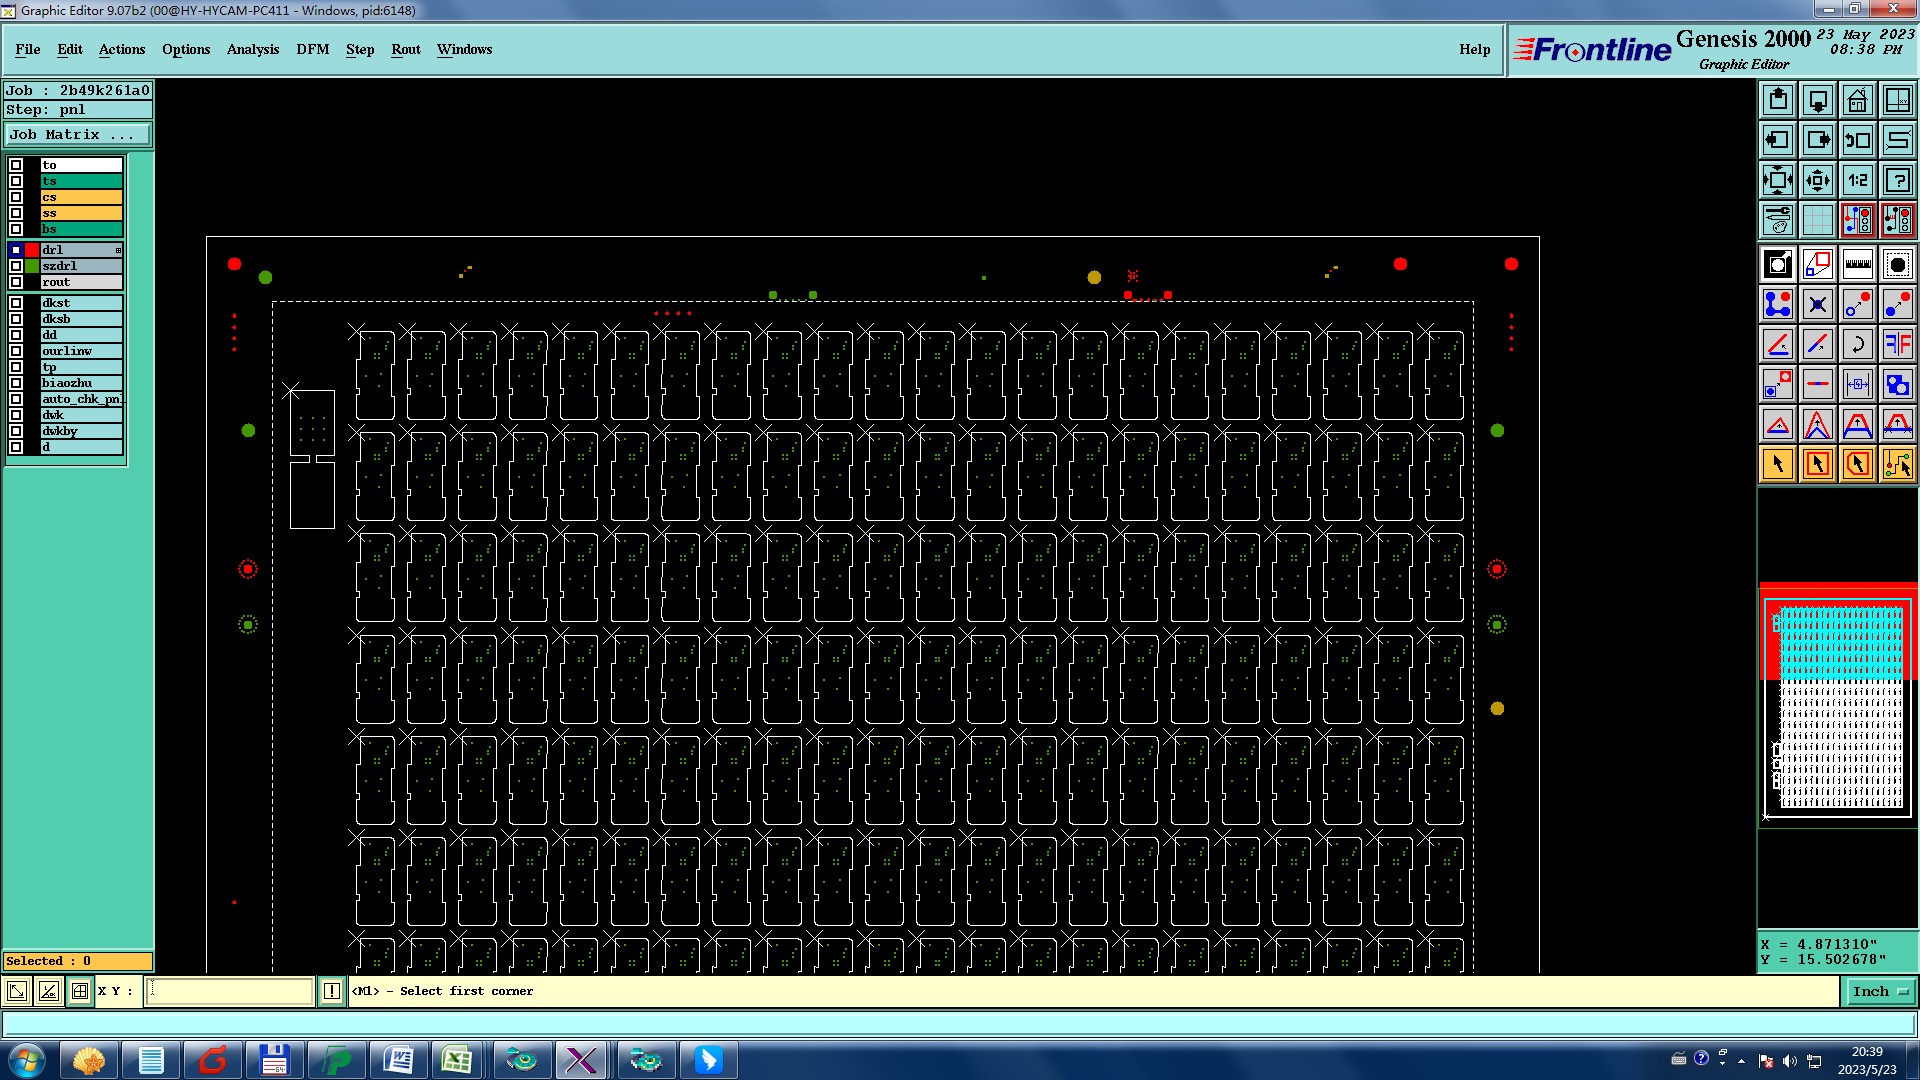1920x1080 pixels.
Task: Select the yellow arrow pointer tool
Action: coord(1778,464)
